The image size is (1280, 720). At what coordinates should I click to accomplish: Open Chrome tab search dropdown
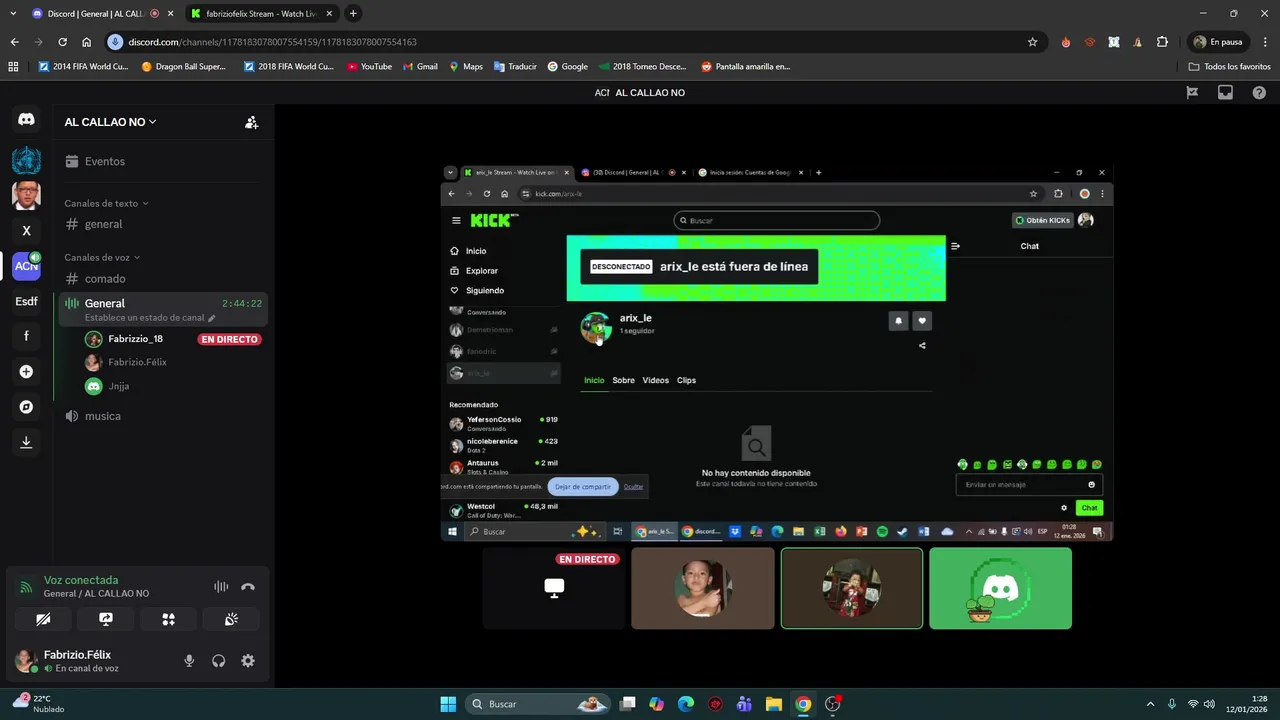[x=13, y=14]
